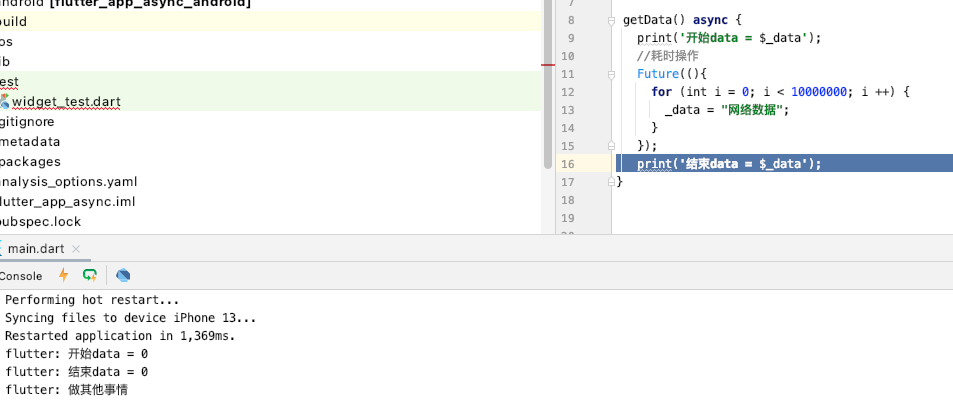The image size is (953, 411).
Task: Switch to the main.dart run tab
Action: (x=35, y=249)
